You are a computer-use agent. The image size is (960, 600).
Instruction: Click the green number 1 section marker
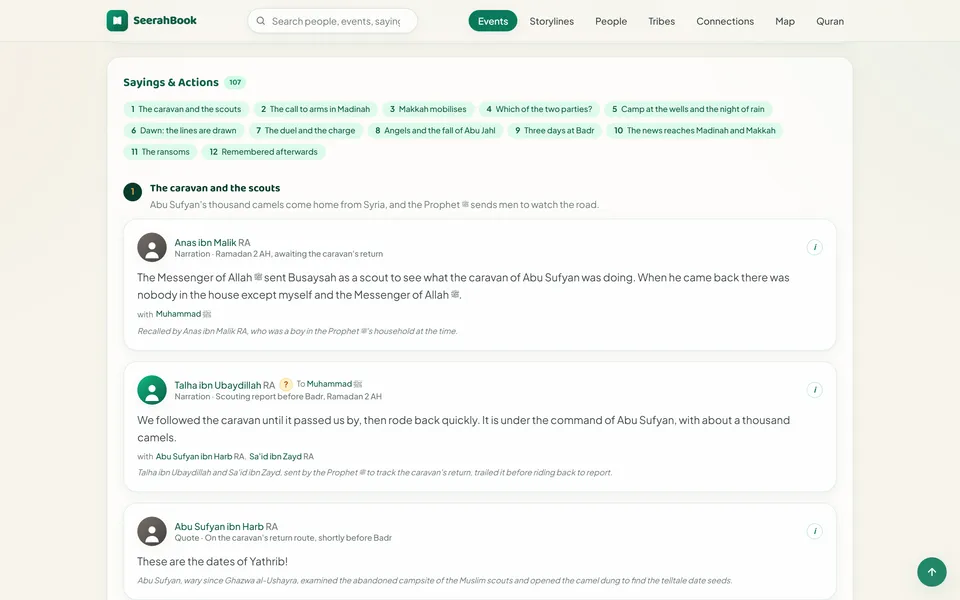click(133, 192)
